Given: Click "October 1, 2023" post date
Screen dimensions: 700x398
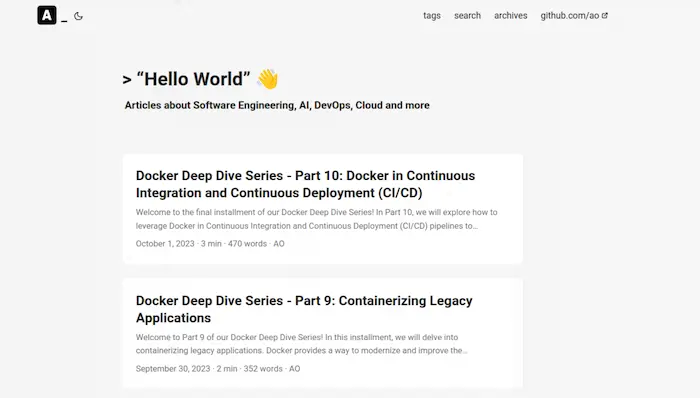Looking at the screenshot, I should click(165, 244).
